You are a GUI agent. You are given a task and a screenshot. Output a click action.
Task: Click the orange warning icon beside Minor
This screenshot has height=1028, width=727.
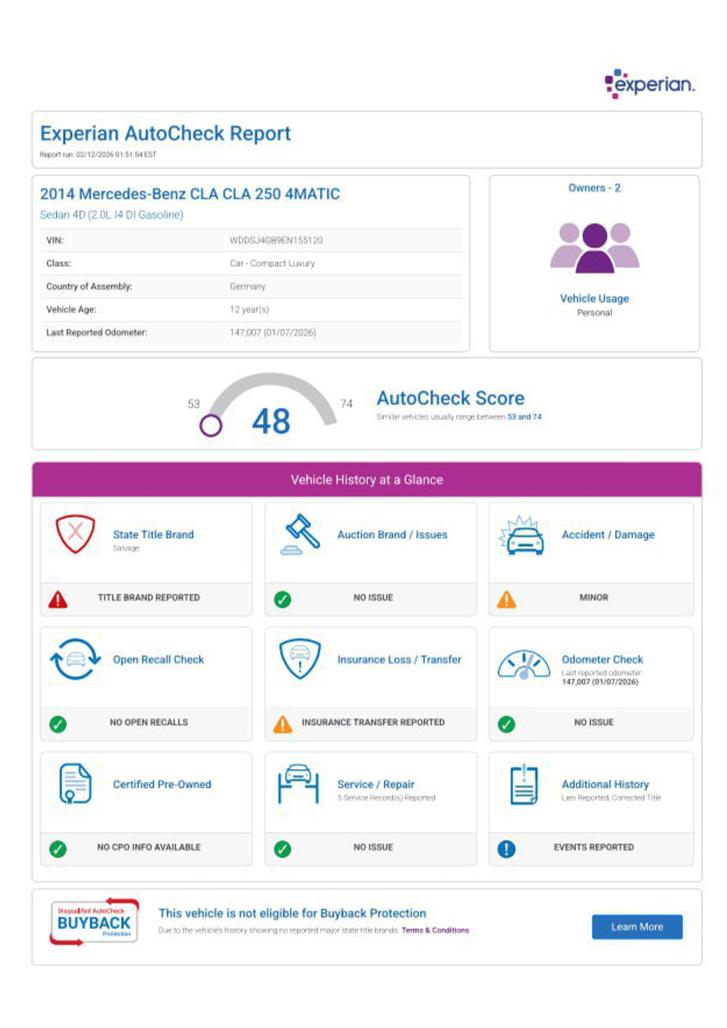(507, 598)
